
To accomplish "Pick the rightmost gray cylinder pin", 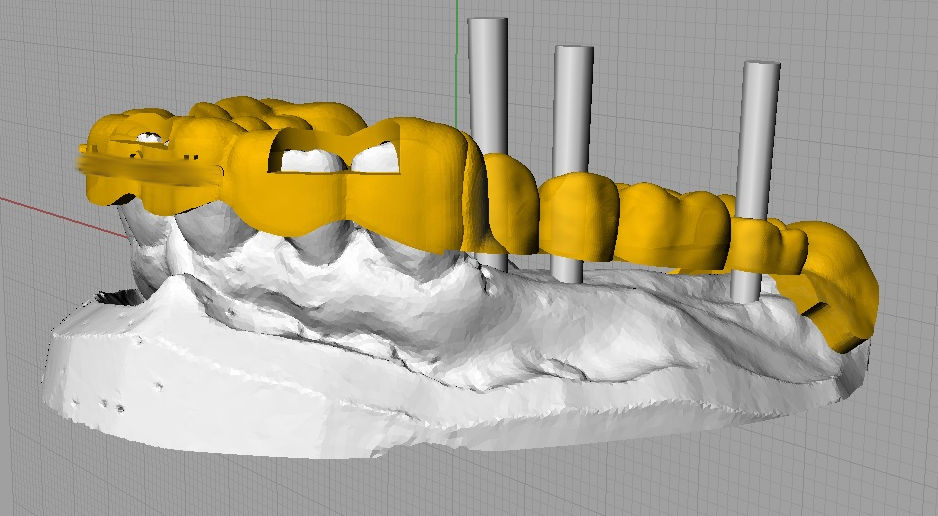I will point(759,130).
